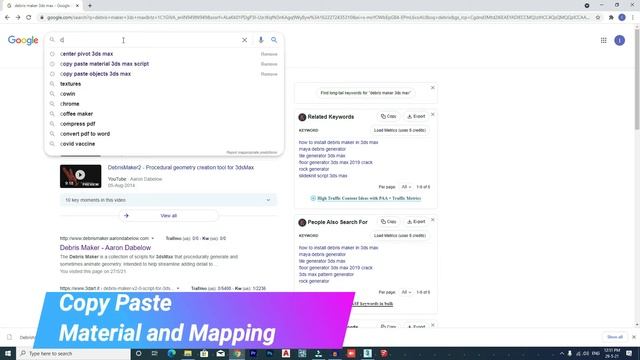Screen dimensions: 640x360
Task: Open the Chrome extensions puzzle icon
Action: (611, 18)
